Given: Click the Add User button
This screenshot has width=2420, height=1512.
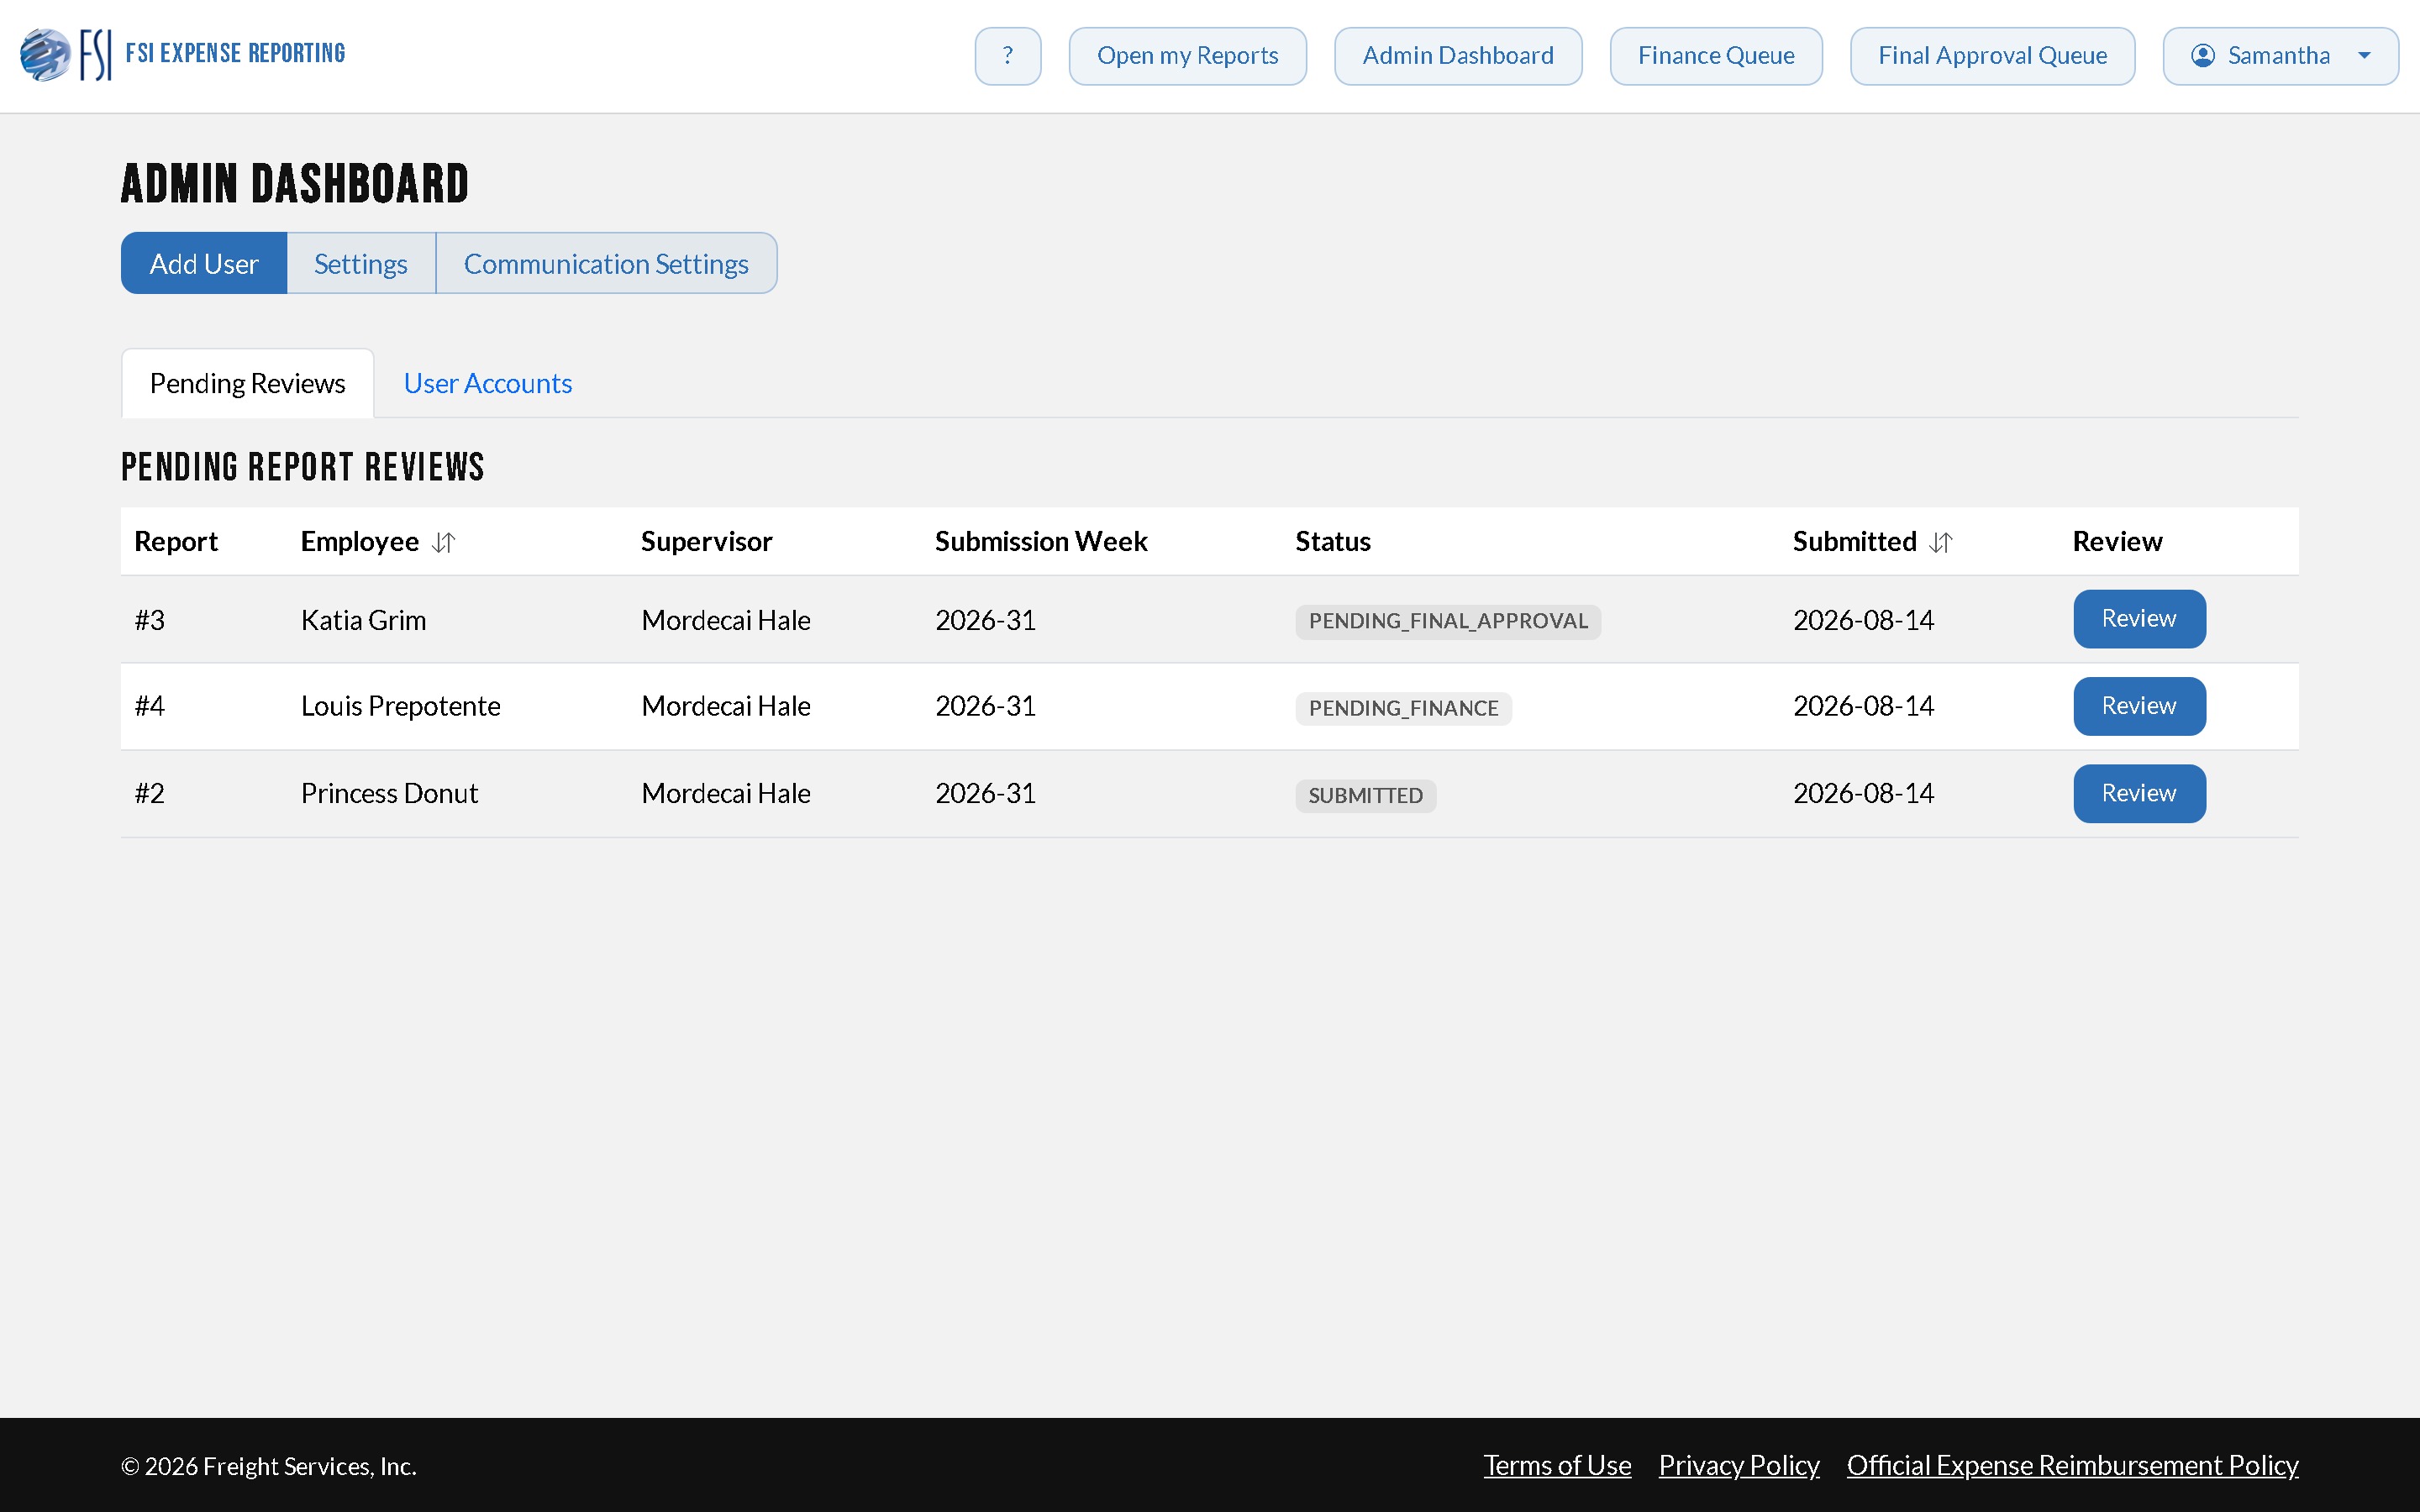Looking at the screenshot, I should pos(204,263).
